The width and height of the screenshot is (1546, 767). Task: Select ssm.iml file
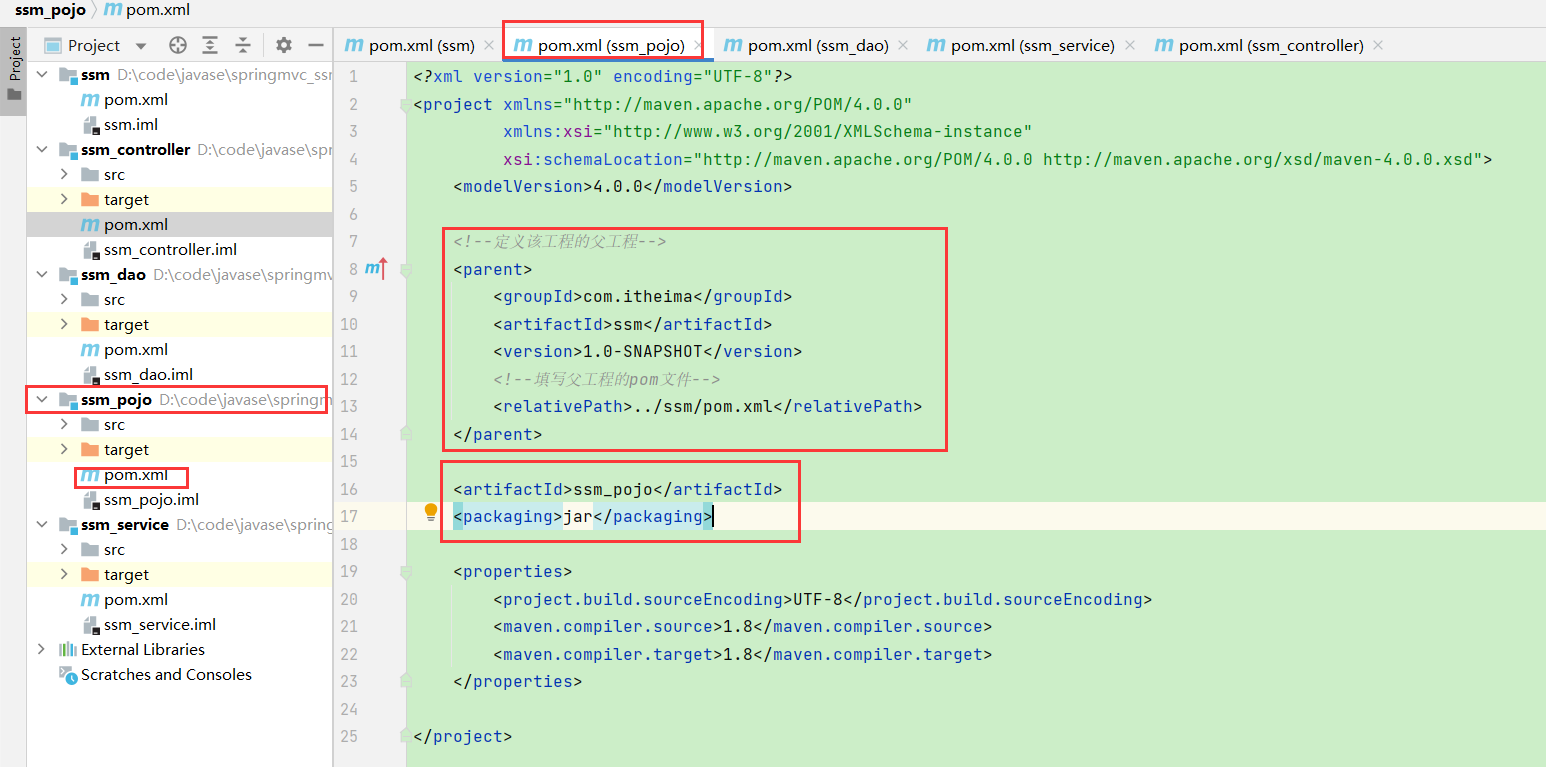131,125
